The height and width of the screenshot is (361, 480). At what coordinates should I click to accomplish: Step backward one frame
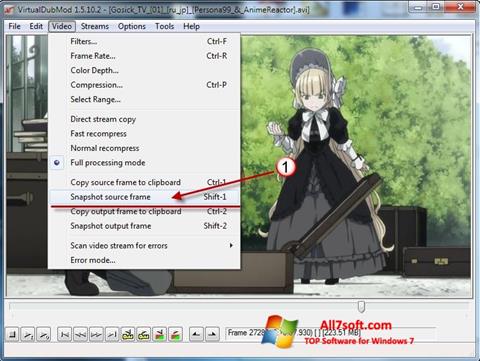click(80, 334)
